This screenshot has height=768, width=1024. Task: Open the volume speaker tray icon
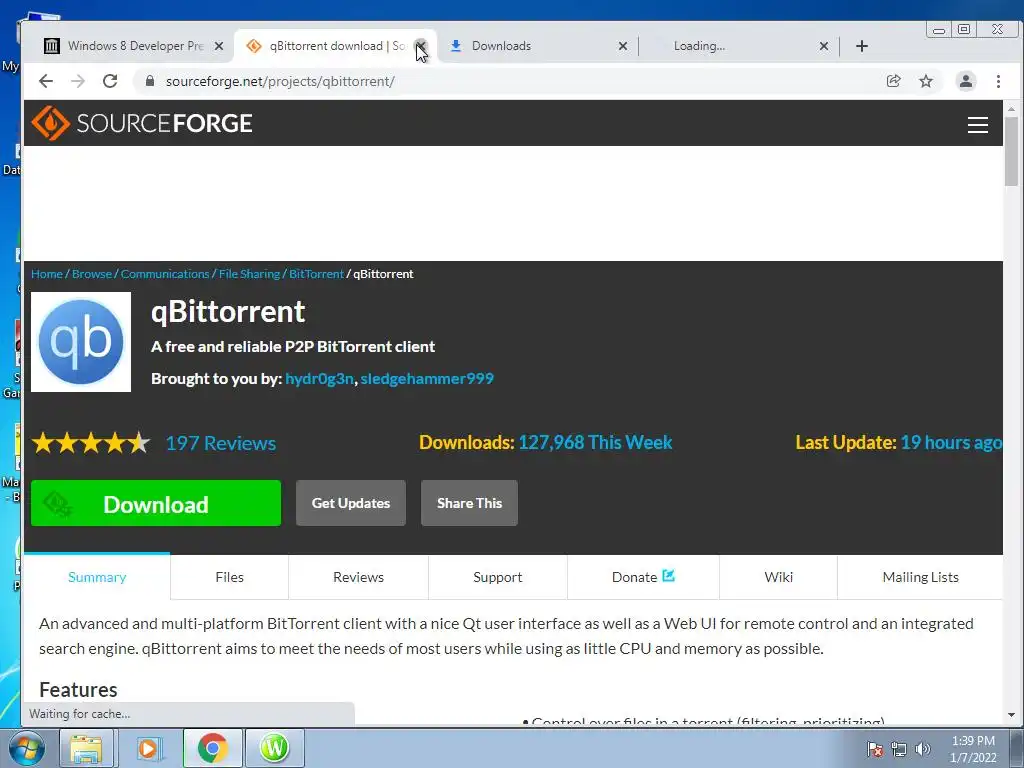(923, 749)
